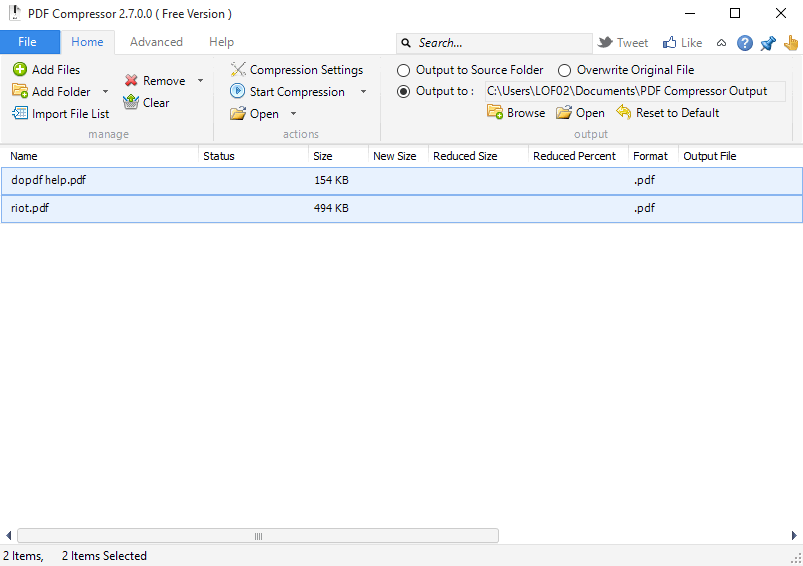
Task: Click the Import File List icon
Action: coord(20,113)
